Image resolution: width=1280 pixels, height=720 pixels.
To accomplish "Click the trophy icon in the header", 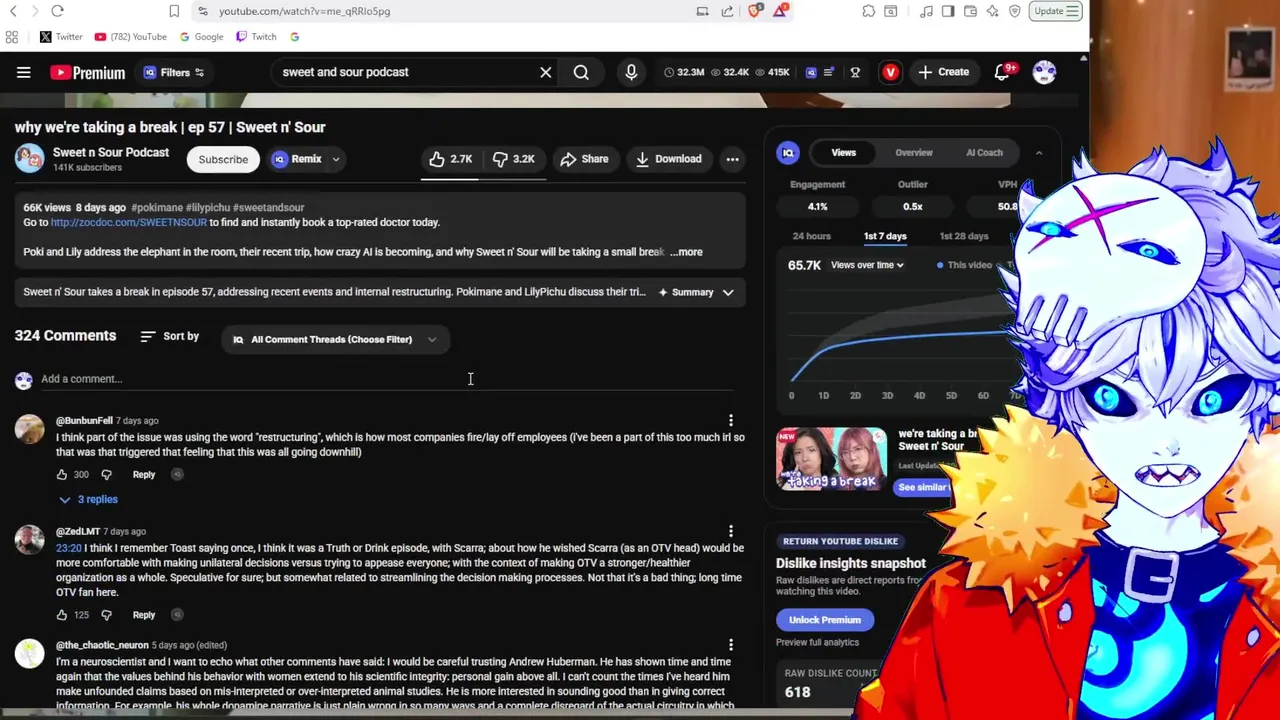I will tap(855, 72).
